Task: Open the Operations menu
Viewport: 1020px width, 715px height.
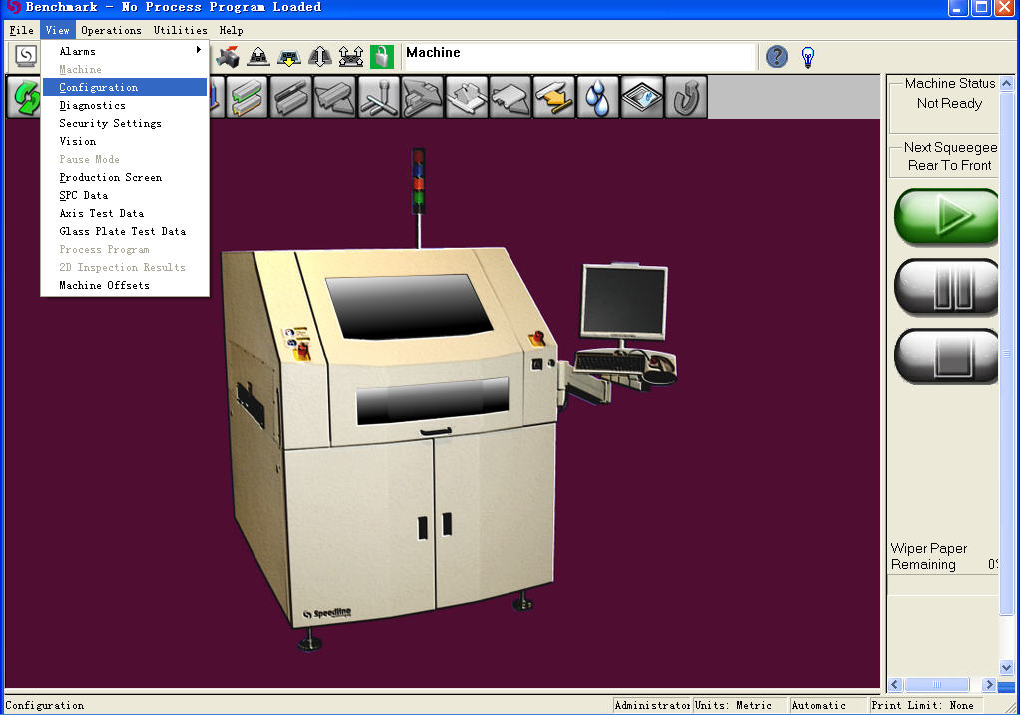Action: pyautogui.click(x=111, y=31)
